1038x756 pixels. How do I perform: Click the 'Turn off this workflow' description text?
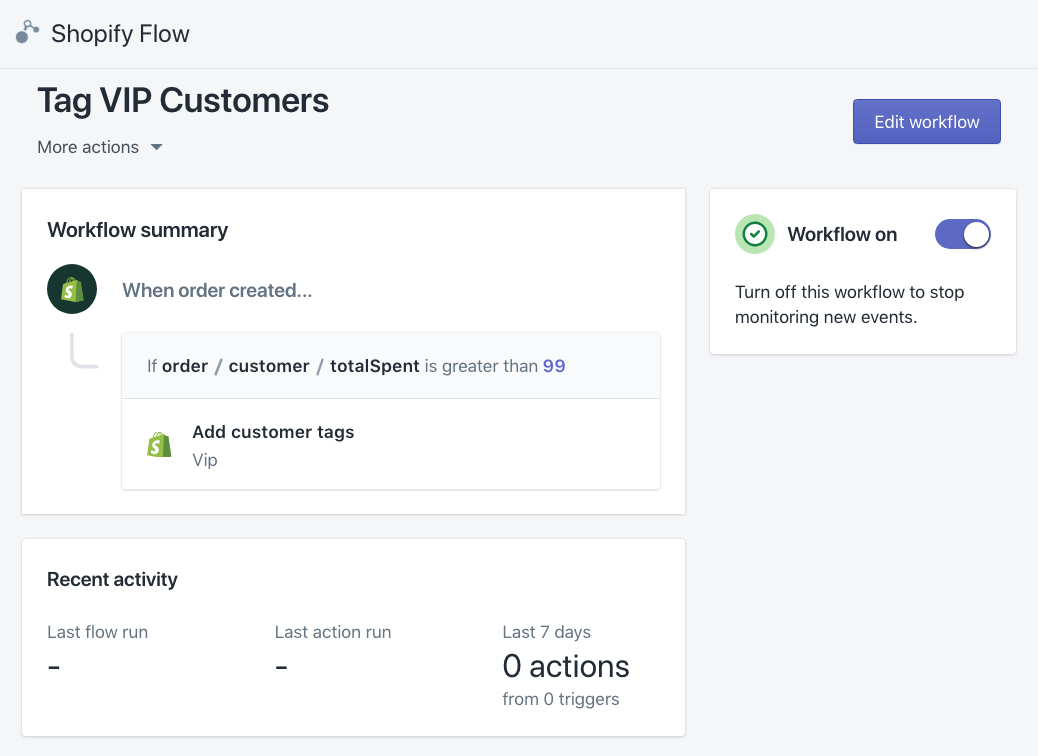(849, 305)
